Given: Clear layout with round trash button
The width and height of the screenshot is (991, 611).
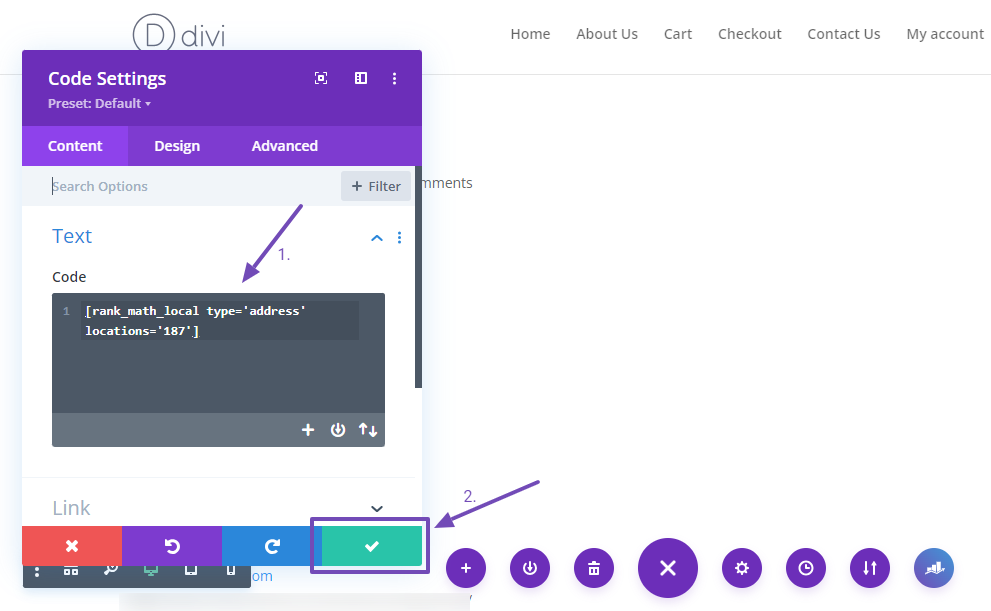Looking at the screenshot, I should click(593, 568).
